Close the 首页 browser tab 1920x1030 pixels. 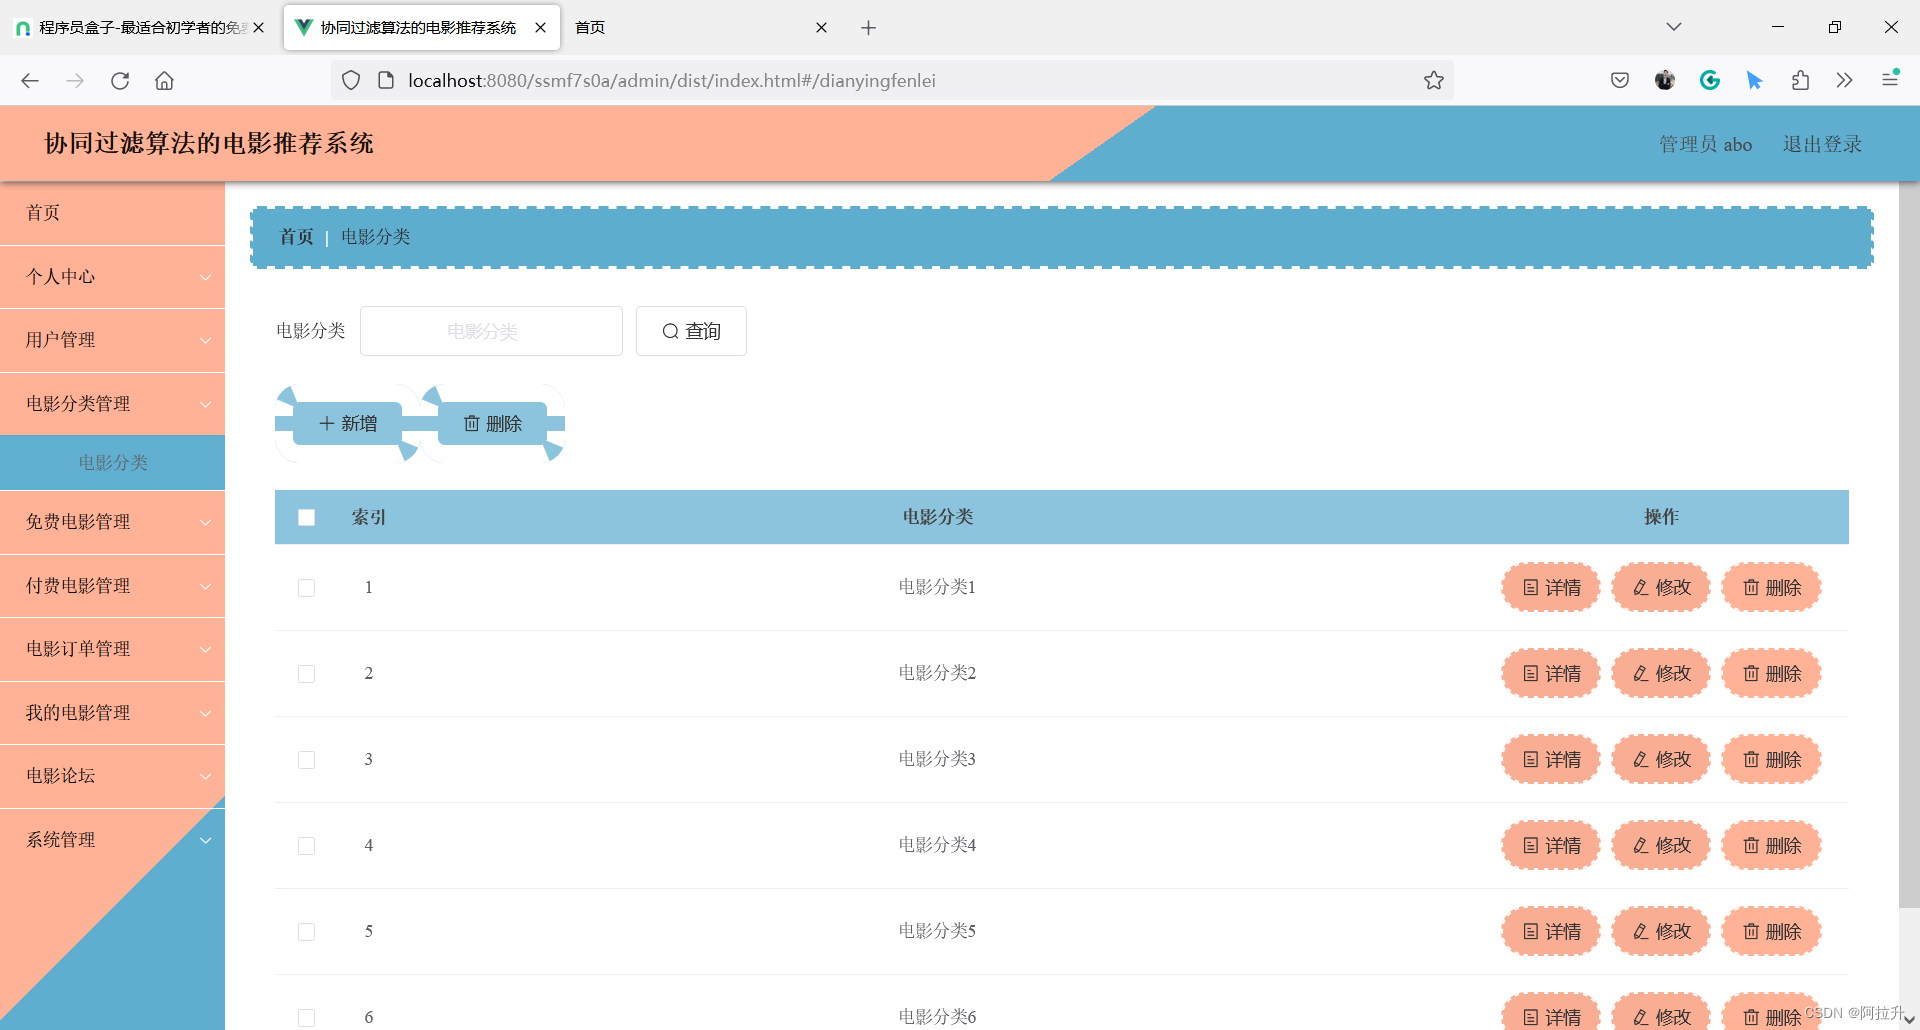(x=821, y=28)
